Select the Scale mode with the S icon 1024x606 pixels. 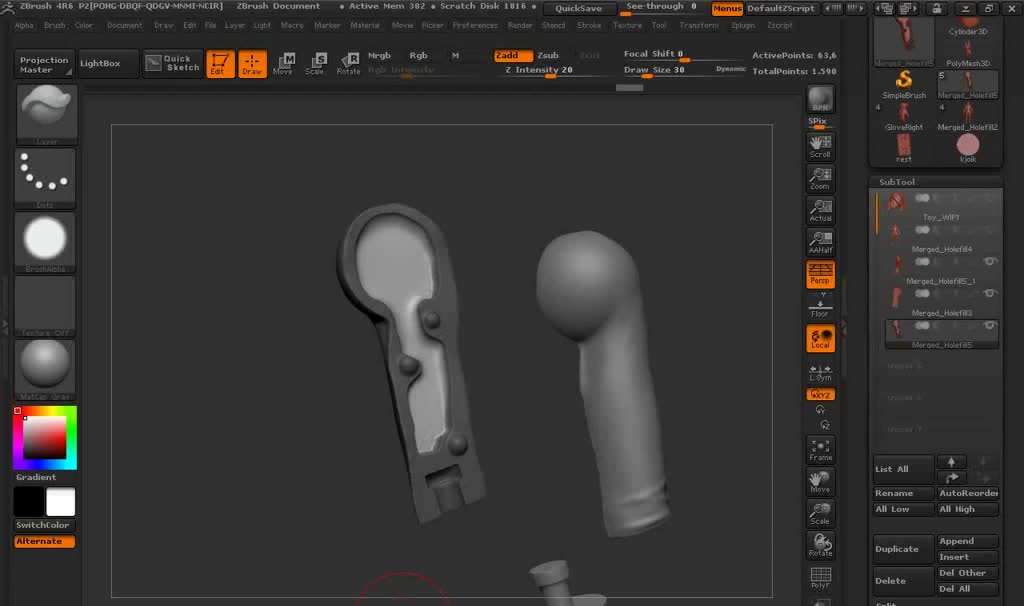315,64
